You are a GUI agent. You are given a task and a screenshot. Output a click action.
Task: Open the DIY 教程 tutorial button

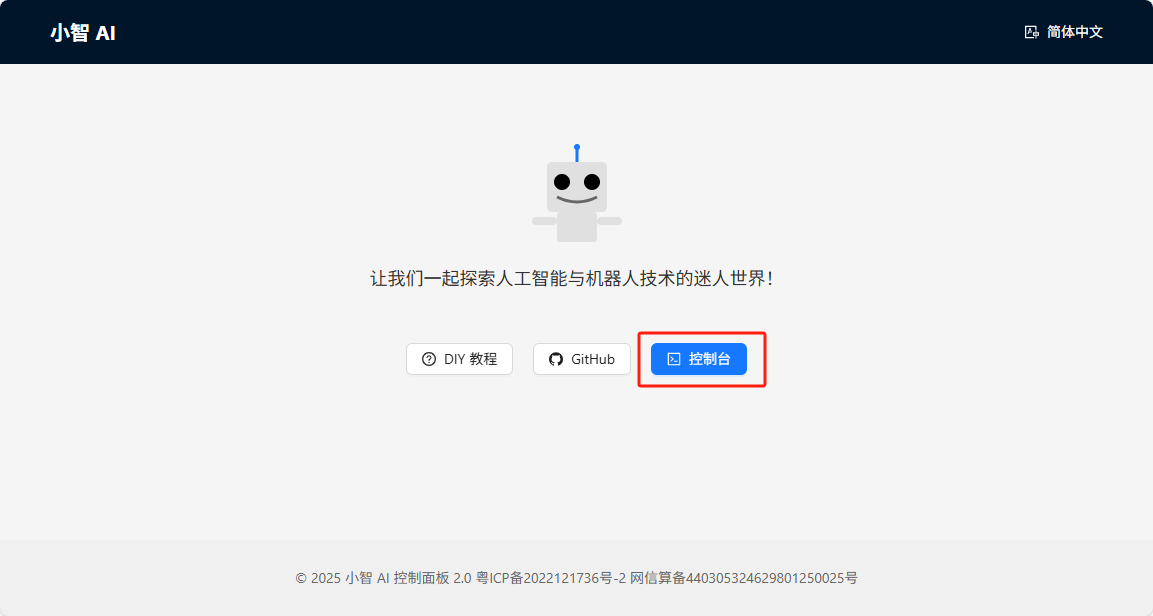click(x=460, y=359)
